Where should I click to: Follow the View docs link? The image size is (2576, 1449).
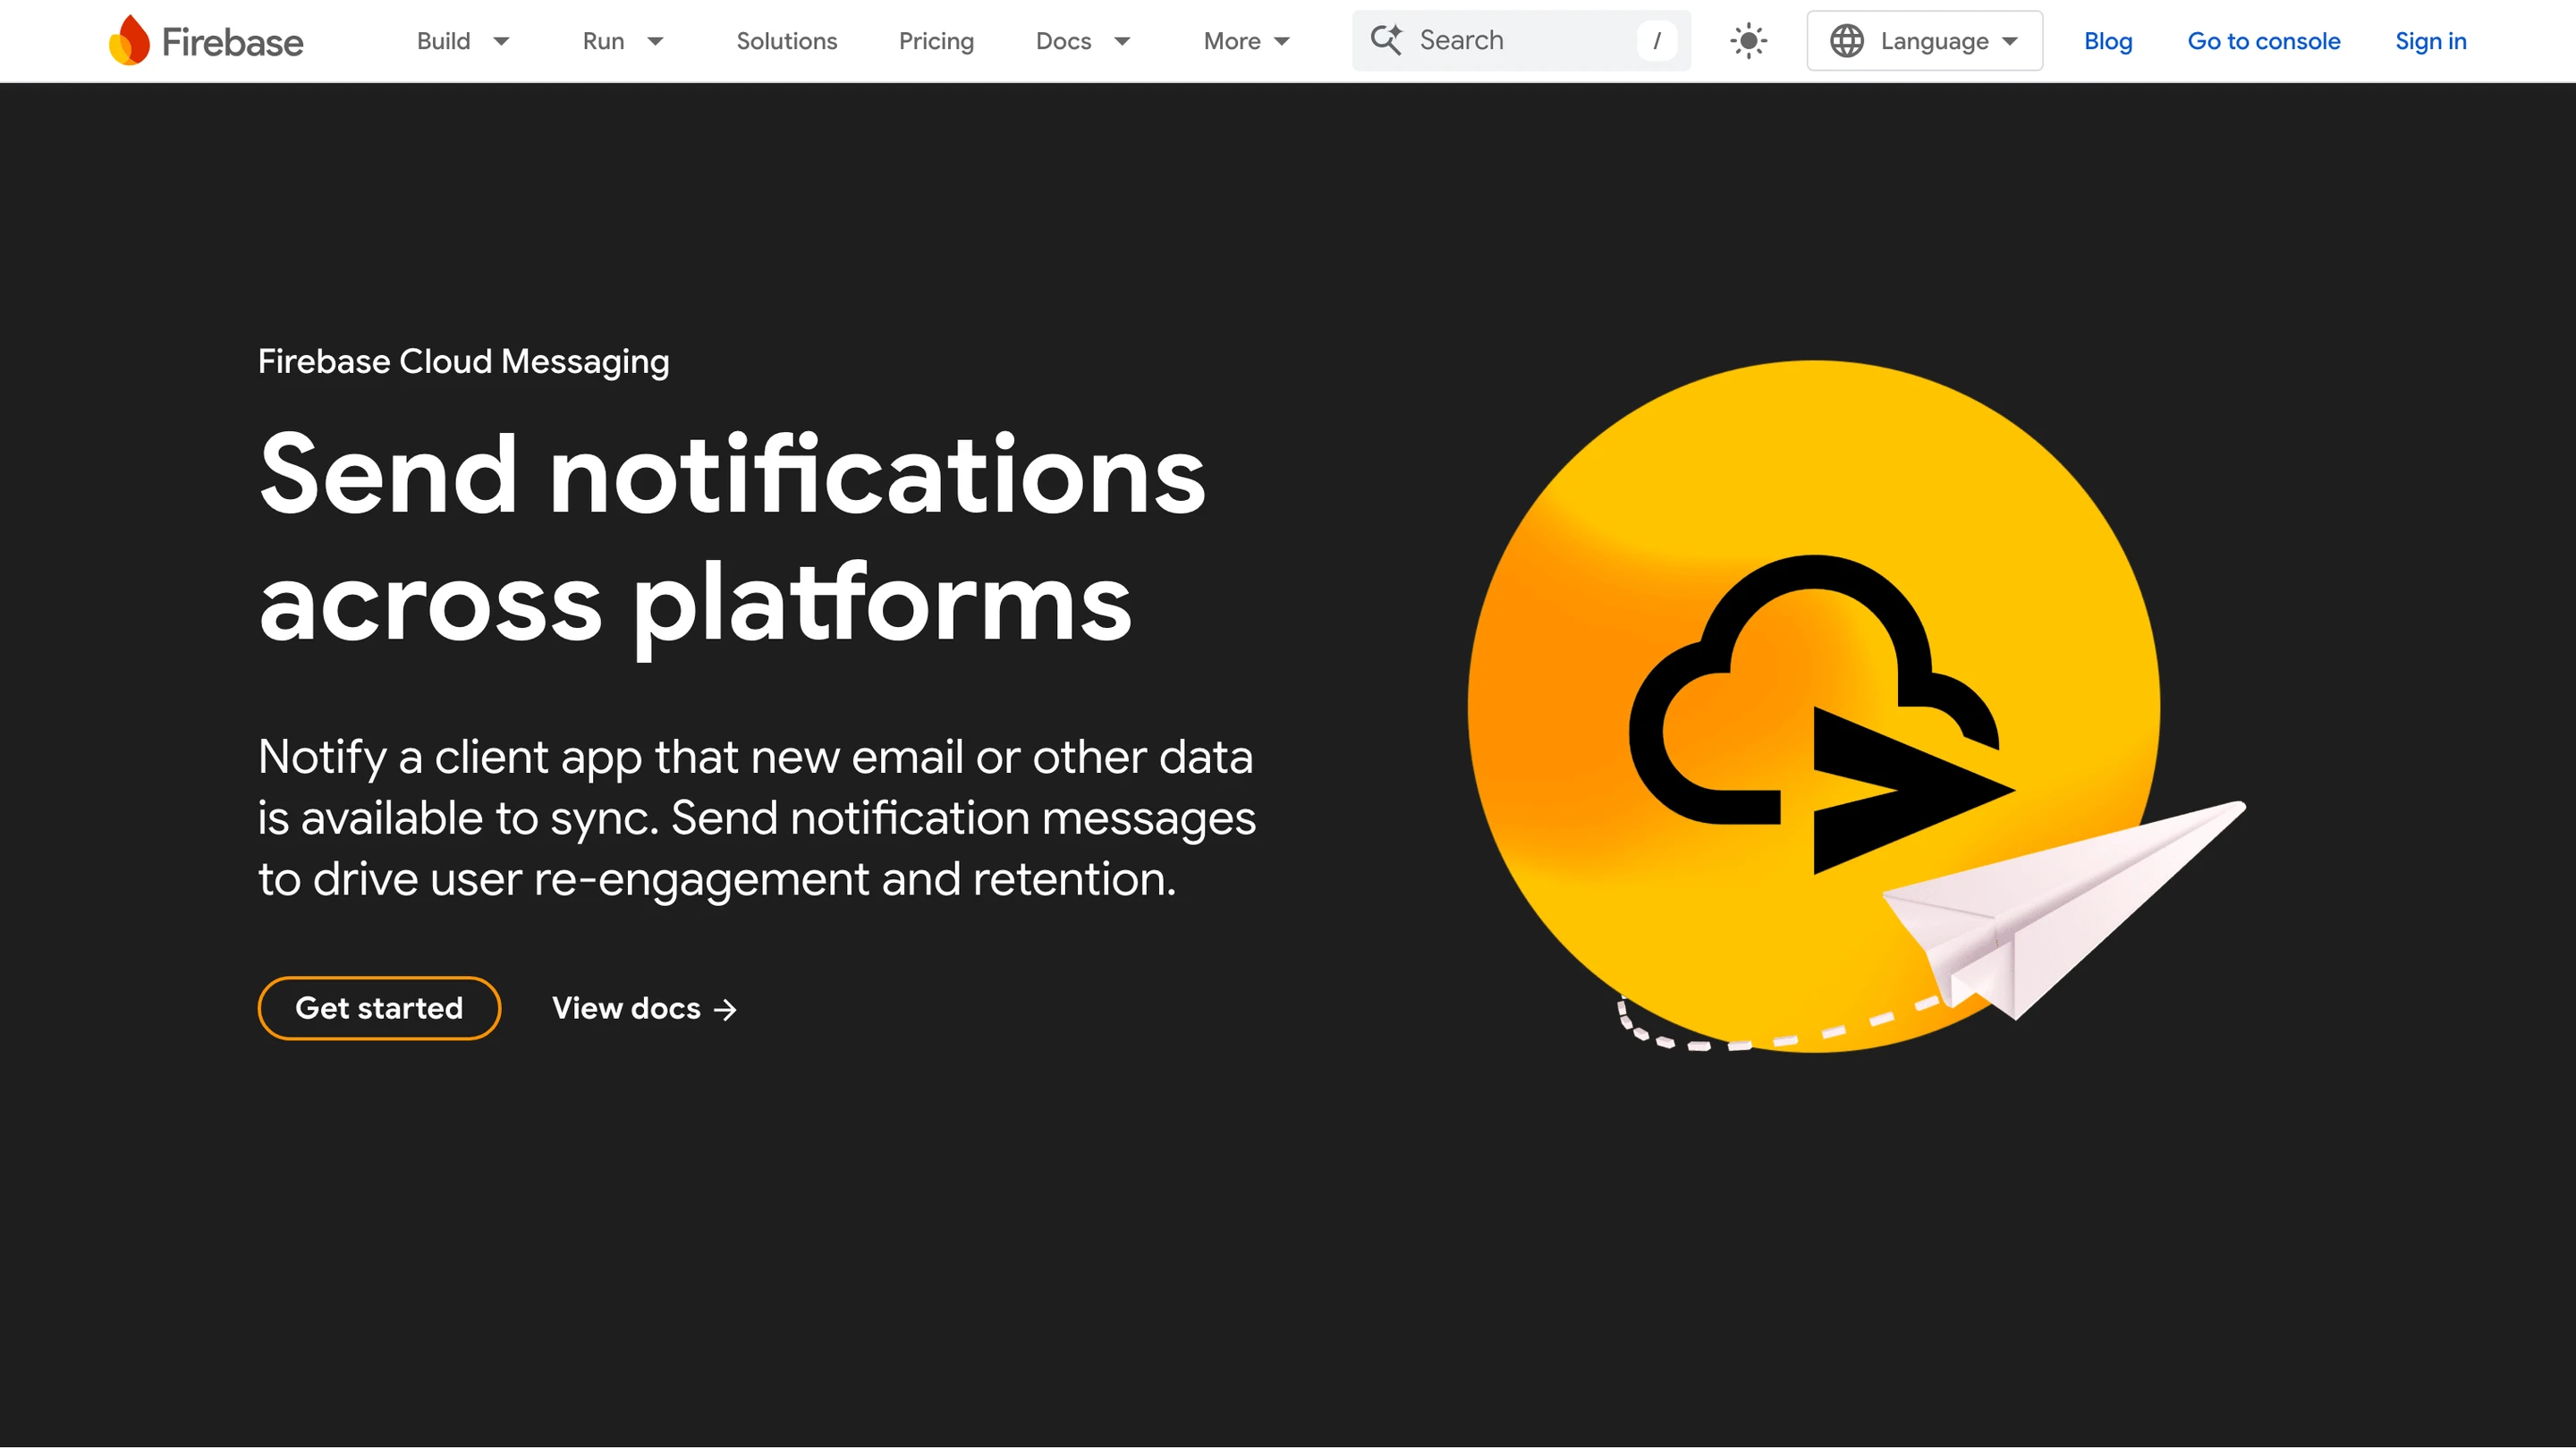click(645, 1008)
